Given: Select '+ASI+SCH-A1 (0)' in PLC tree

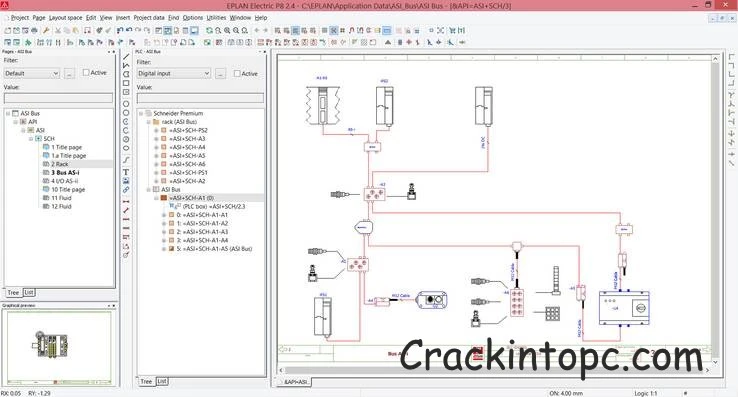Looking at the screenshot, I should coord(191,198).
